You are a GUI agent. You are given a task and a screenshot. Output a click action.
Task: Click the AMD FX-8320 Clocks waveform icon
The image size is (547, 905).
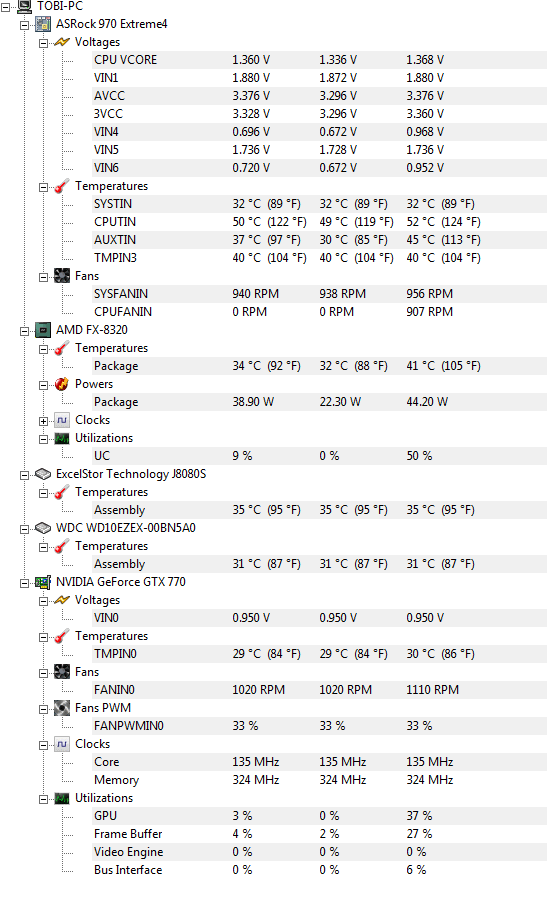point(62,420)
